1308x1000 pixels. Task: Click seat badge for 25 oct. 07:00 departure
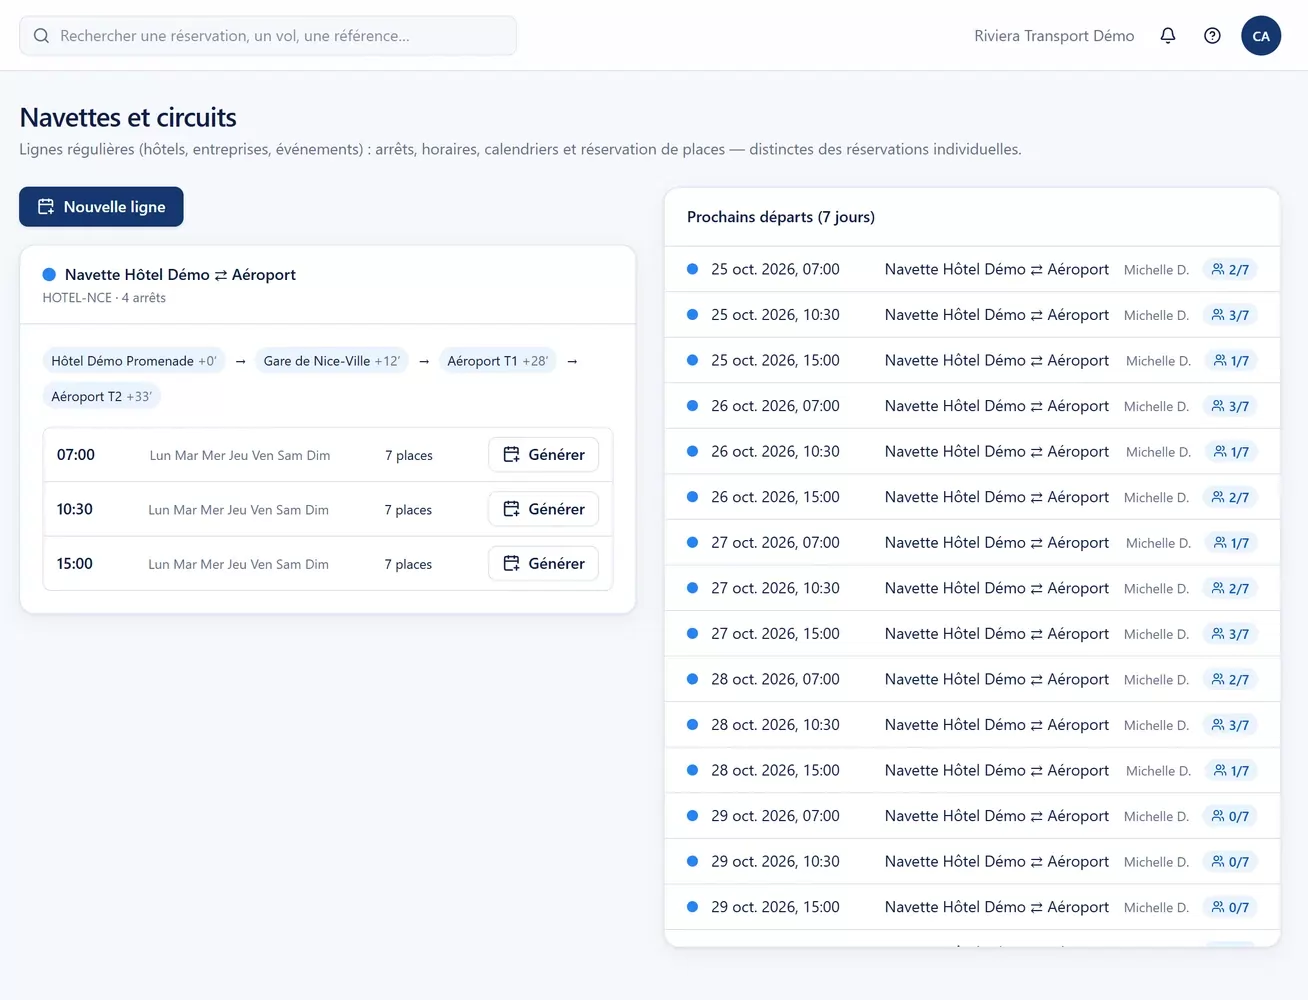[x=1230, y=269]
